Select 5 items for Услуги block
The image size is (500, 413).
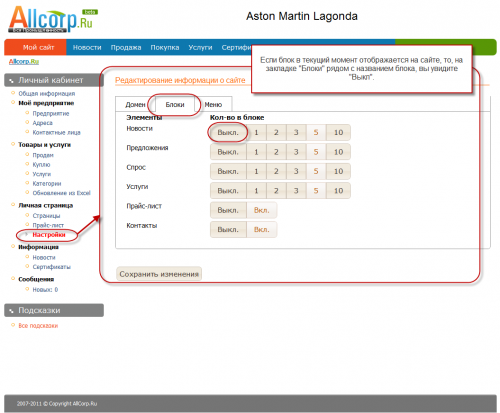point(316,191)
